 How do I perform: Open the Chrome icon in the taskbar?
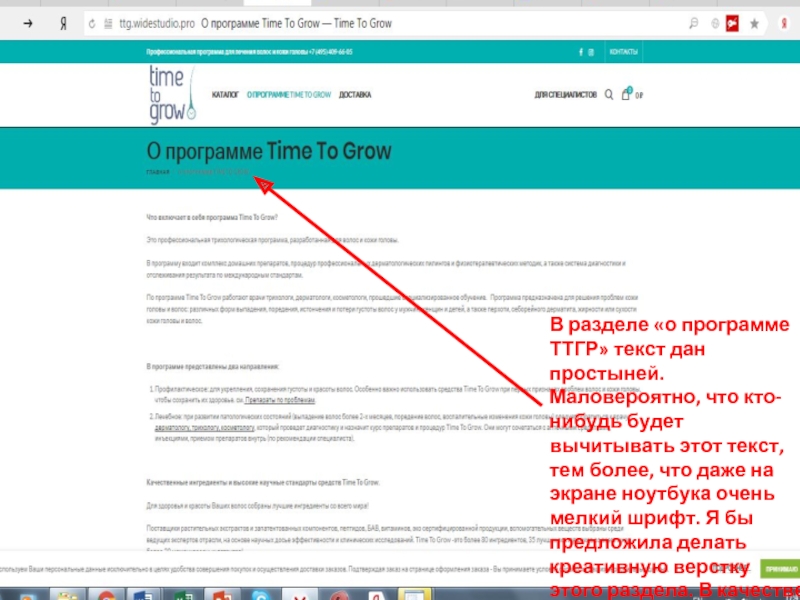click(x=106, y=595)
